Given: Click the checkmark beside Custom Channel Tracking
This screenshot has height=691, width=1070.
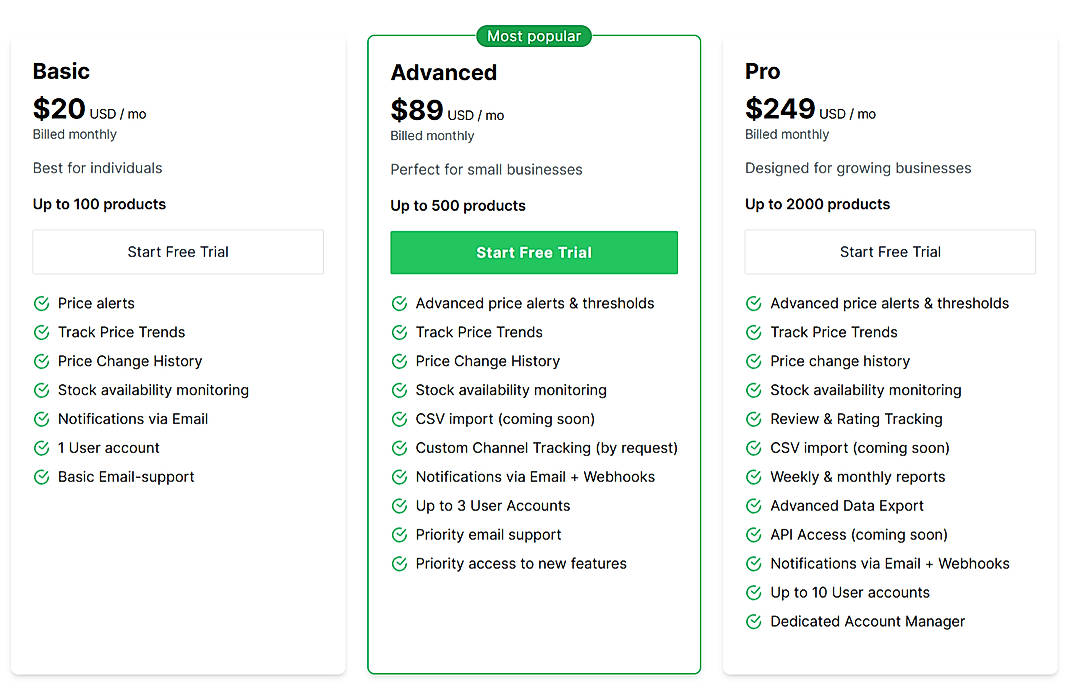Looking at the screenshot, I should (398, 448).
